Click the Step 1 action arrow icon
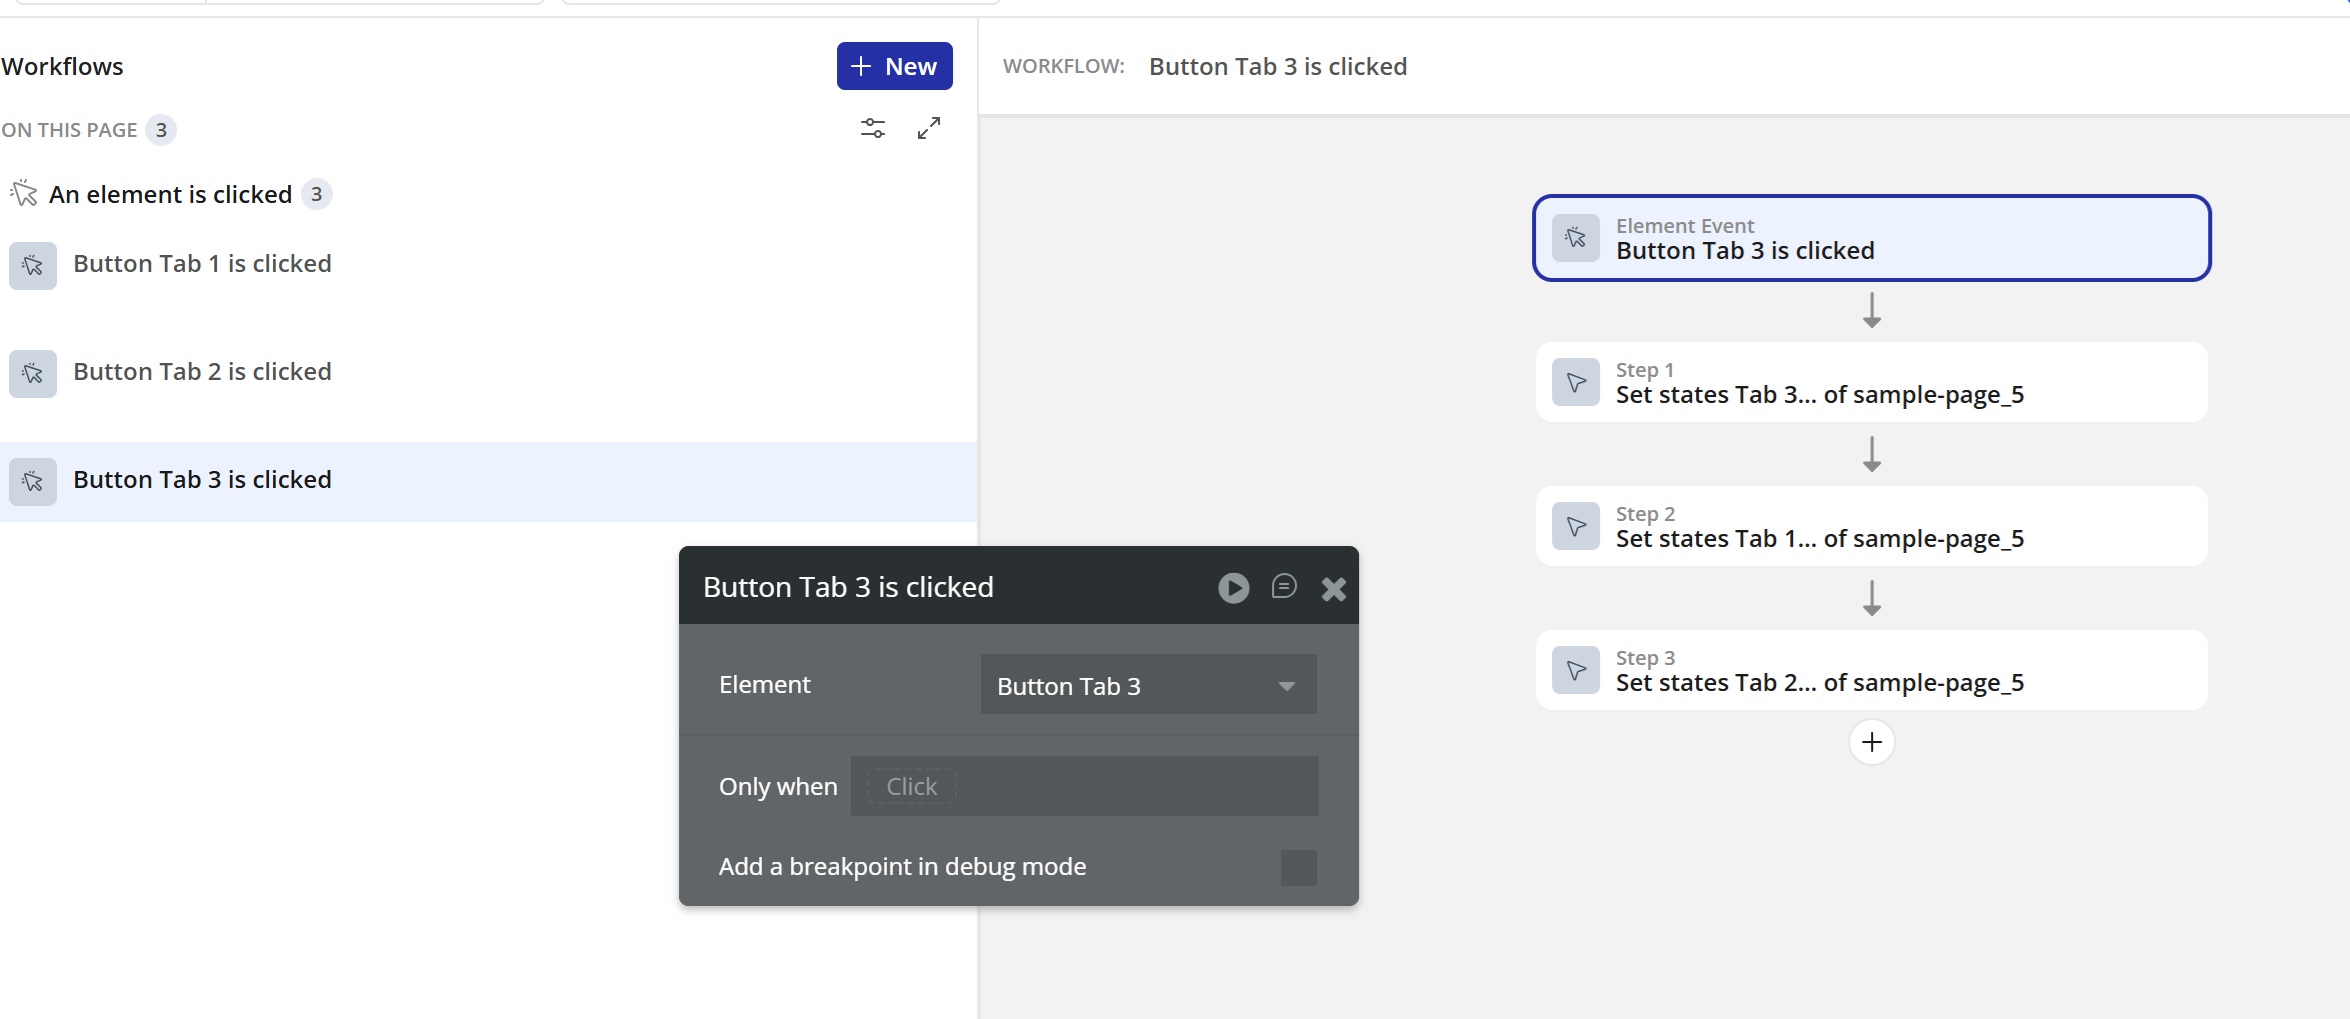2350x1019 pixels. coord(1576,382)
